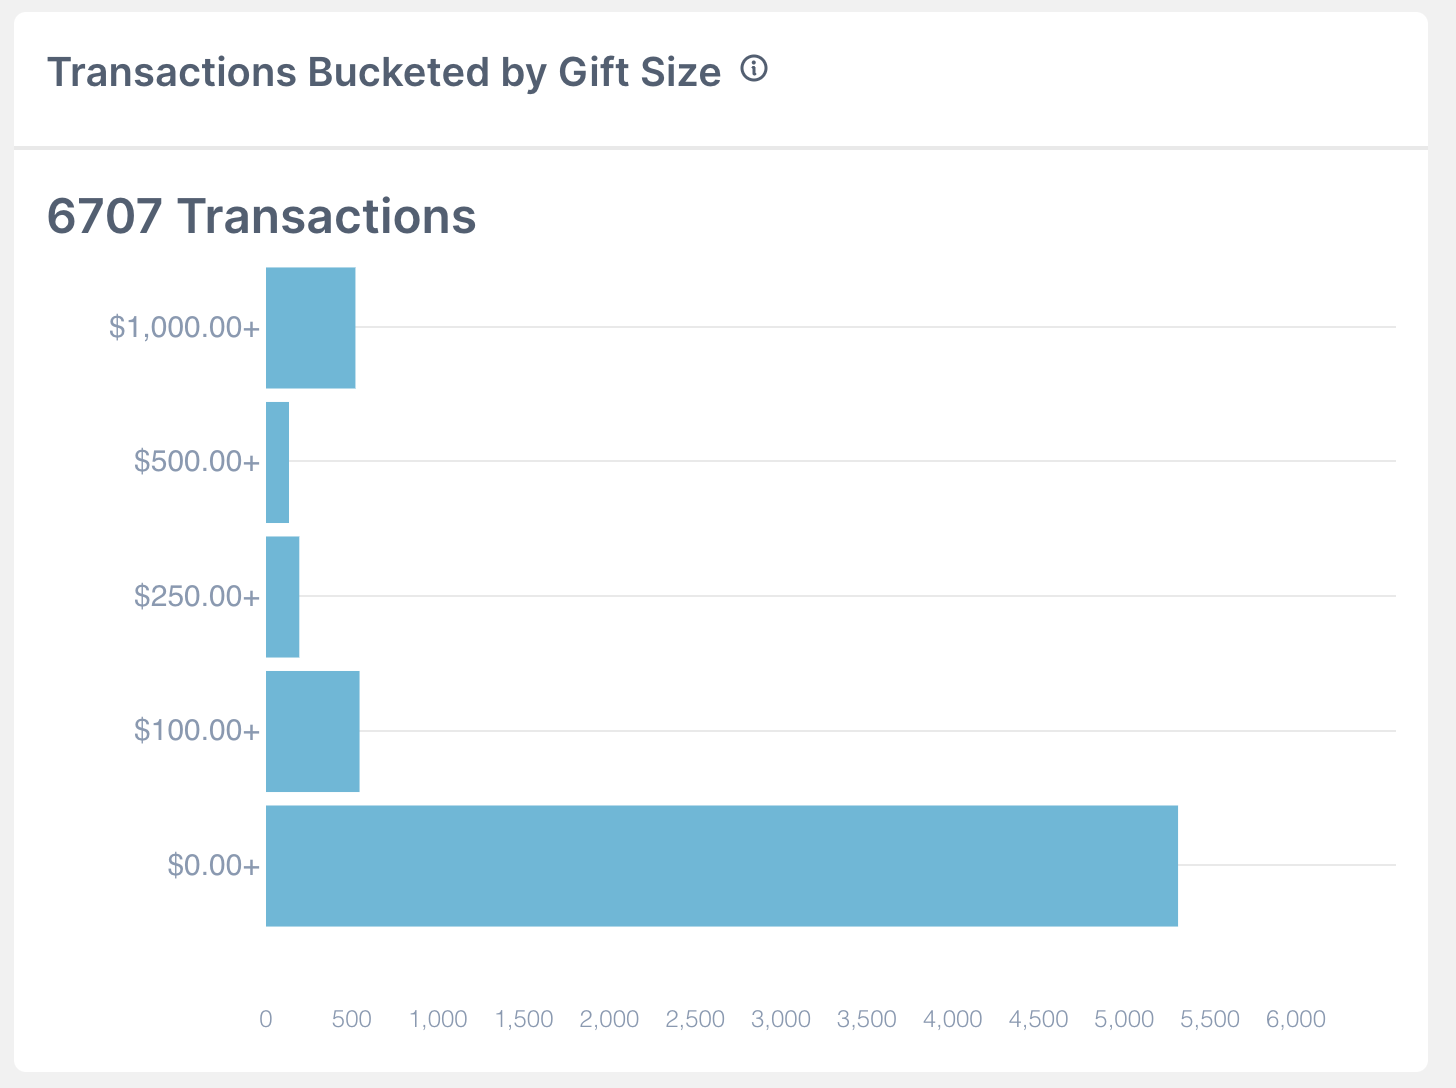Click the $1,000.00+ bar in the chart
The width and height of the screenshot is (1456, 1088).
[311, 328]
